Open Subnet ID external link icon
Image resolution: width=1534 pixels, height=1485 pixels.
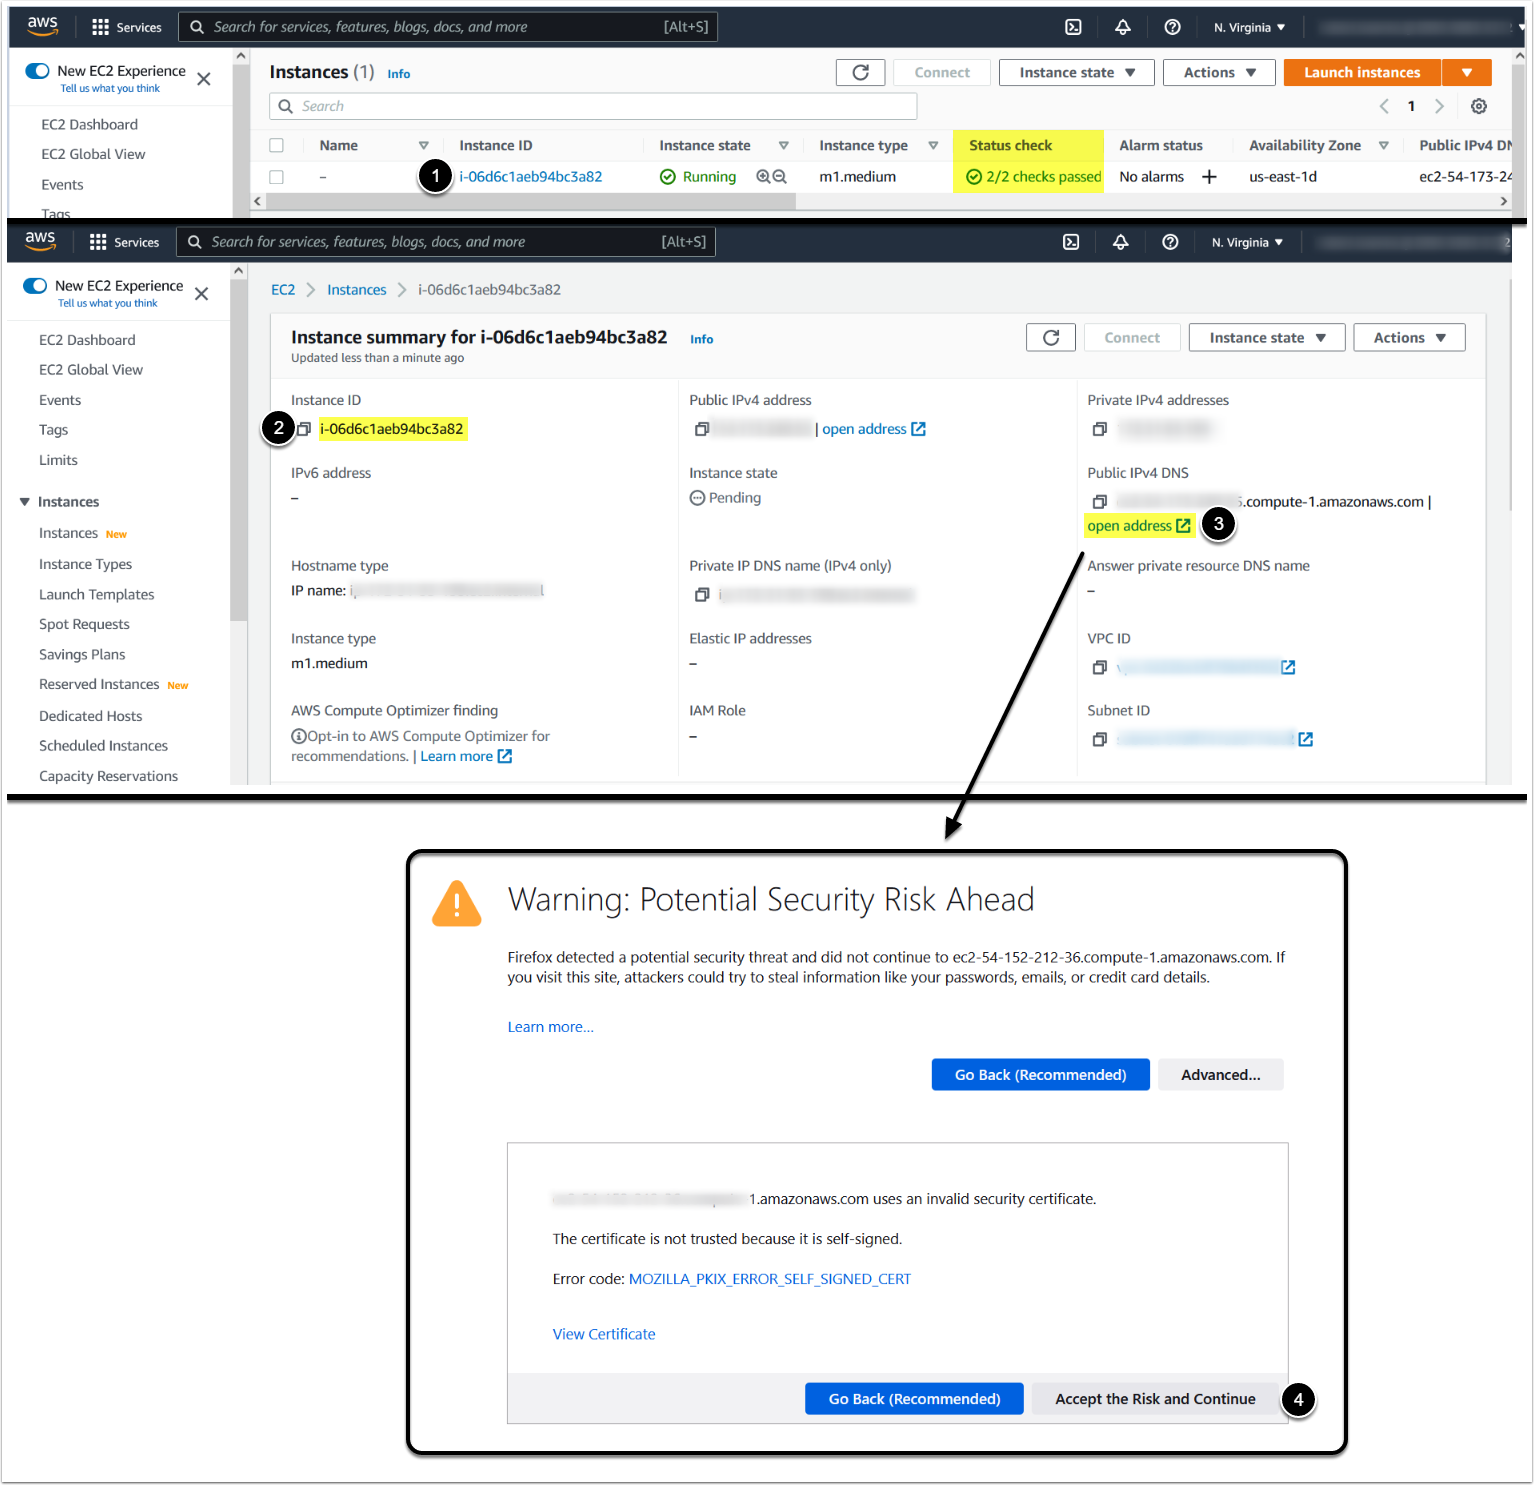click(1305, 739)
